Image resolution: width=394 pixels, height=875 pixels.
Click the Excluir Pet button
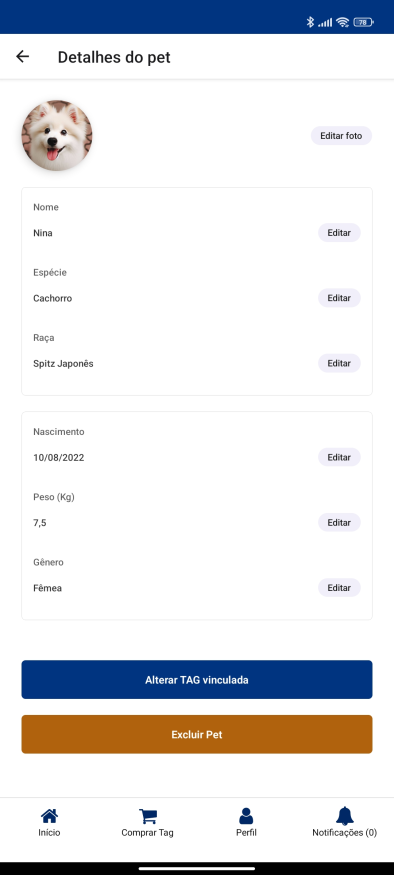click(197, 734)
